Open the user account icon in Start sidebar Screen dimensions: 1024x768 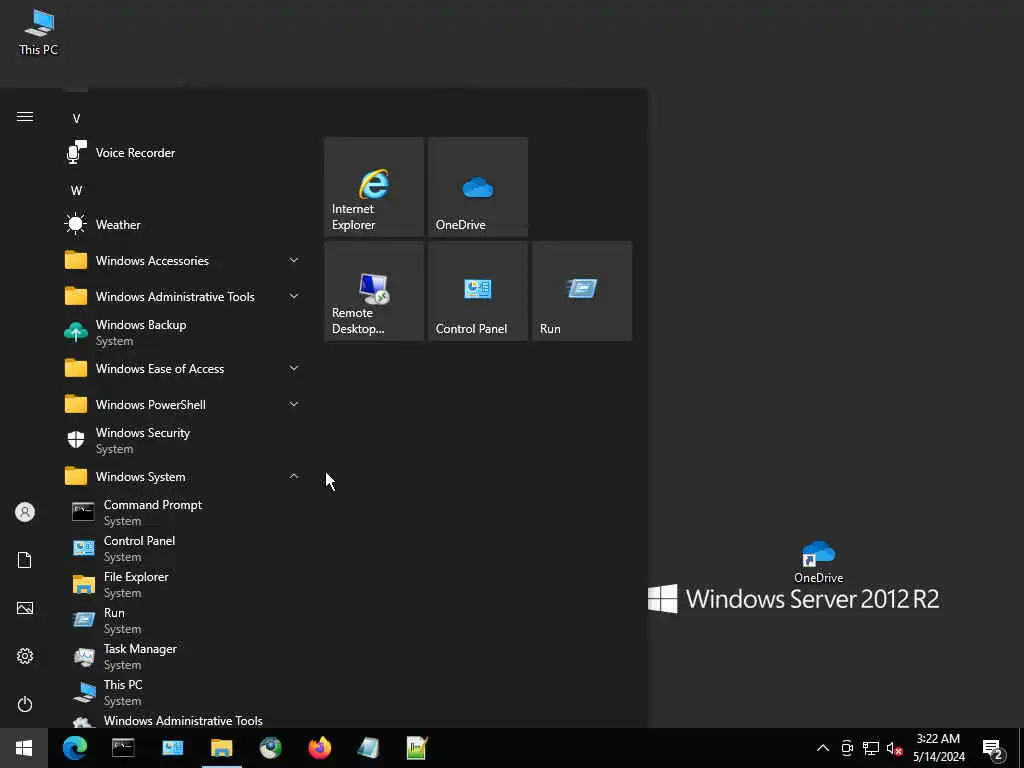coord(25,512)
